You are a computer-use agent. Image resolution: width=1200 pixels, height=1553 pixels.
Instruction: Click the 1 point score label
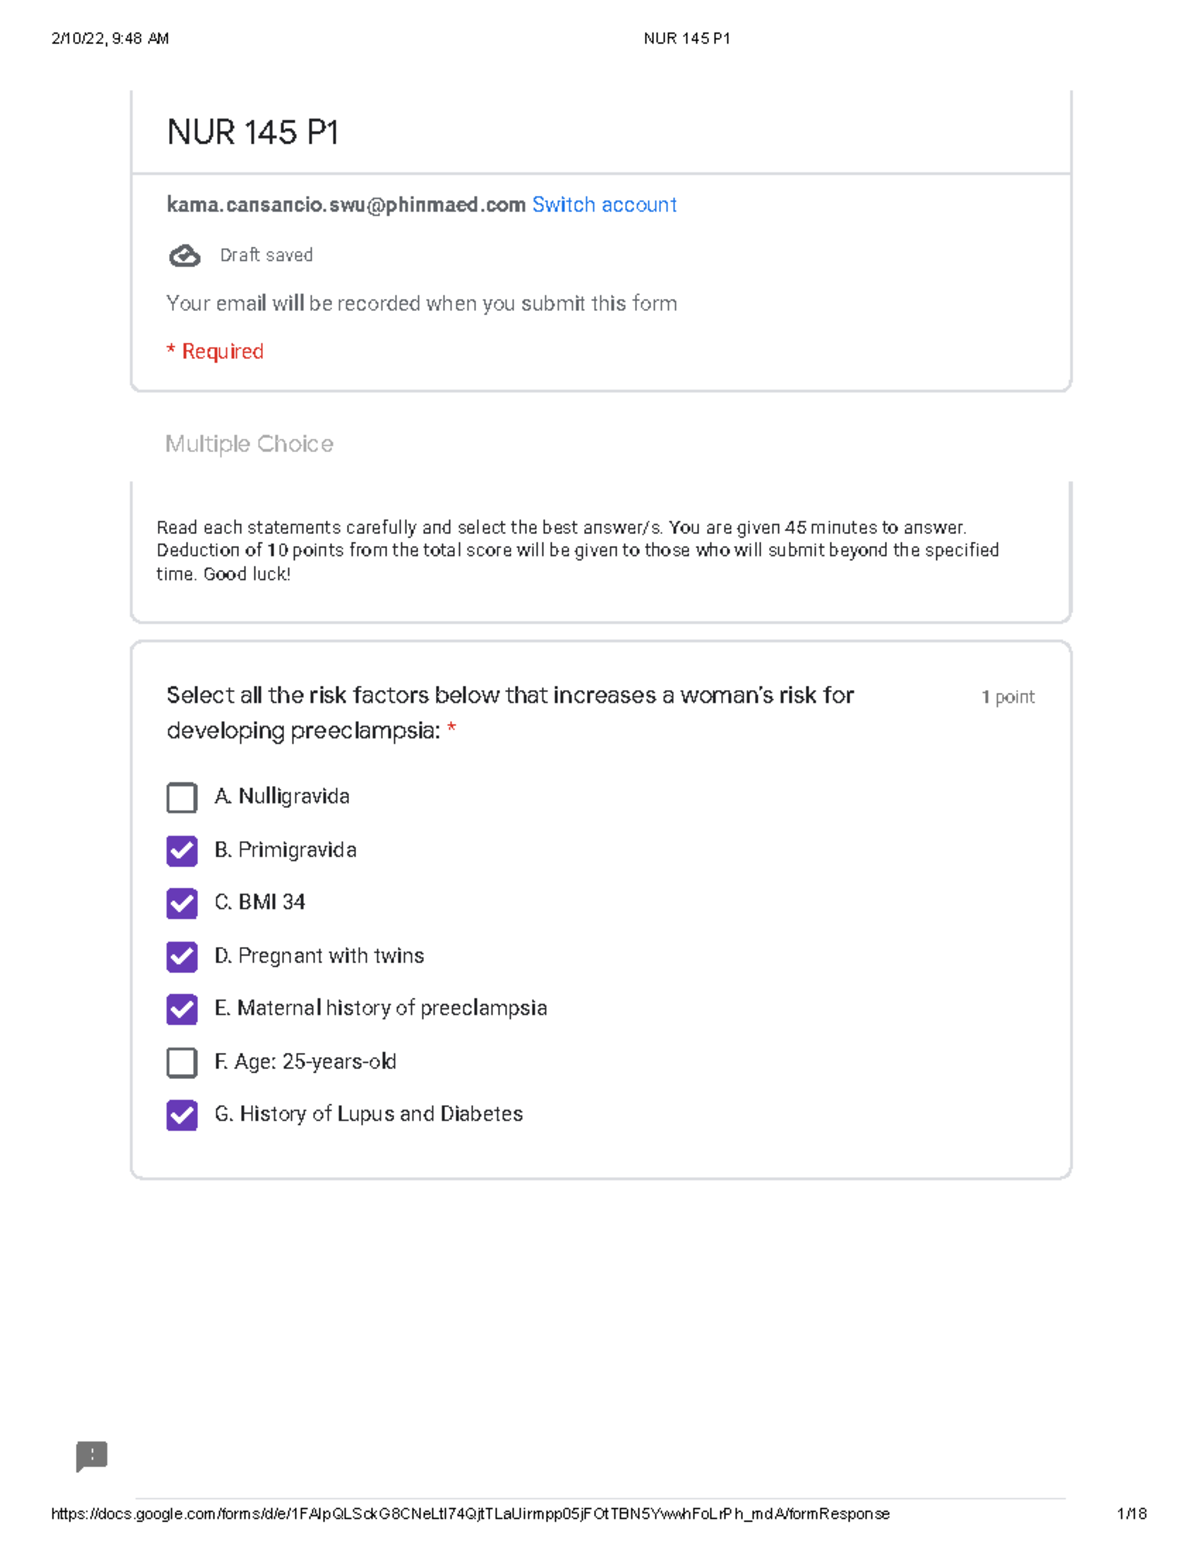point(1008,697)
